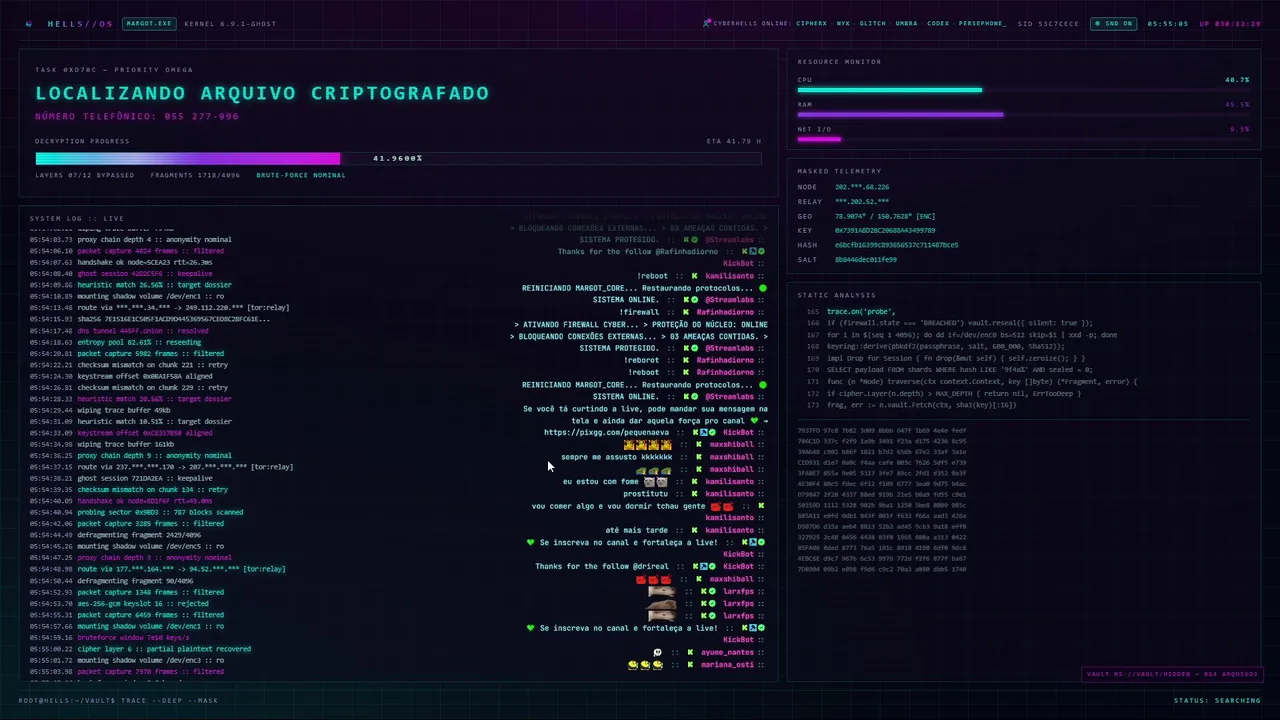Click the root@hells trace command prompt

point(118,700)
